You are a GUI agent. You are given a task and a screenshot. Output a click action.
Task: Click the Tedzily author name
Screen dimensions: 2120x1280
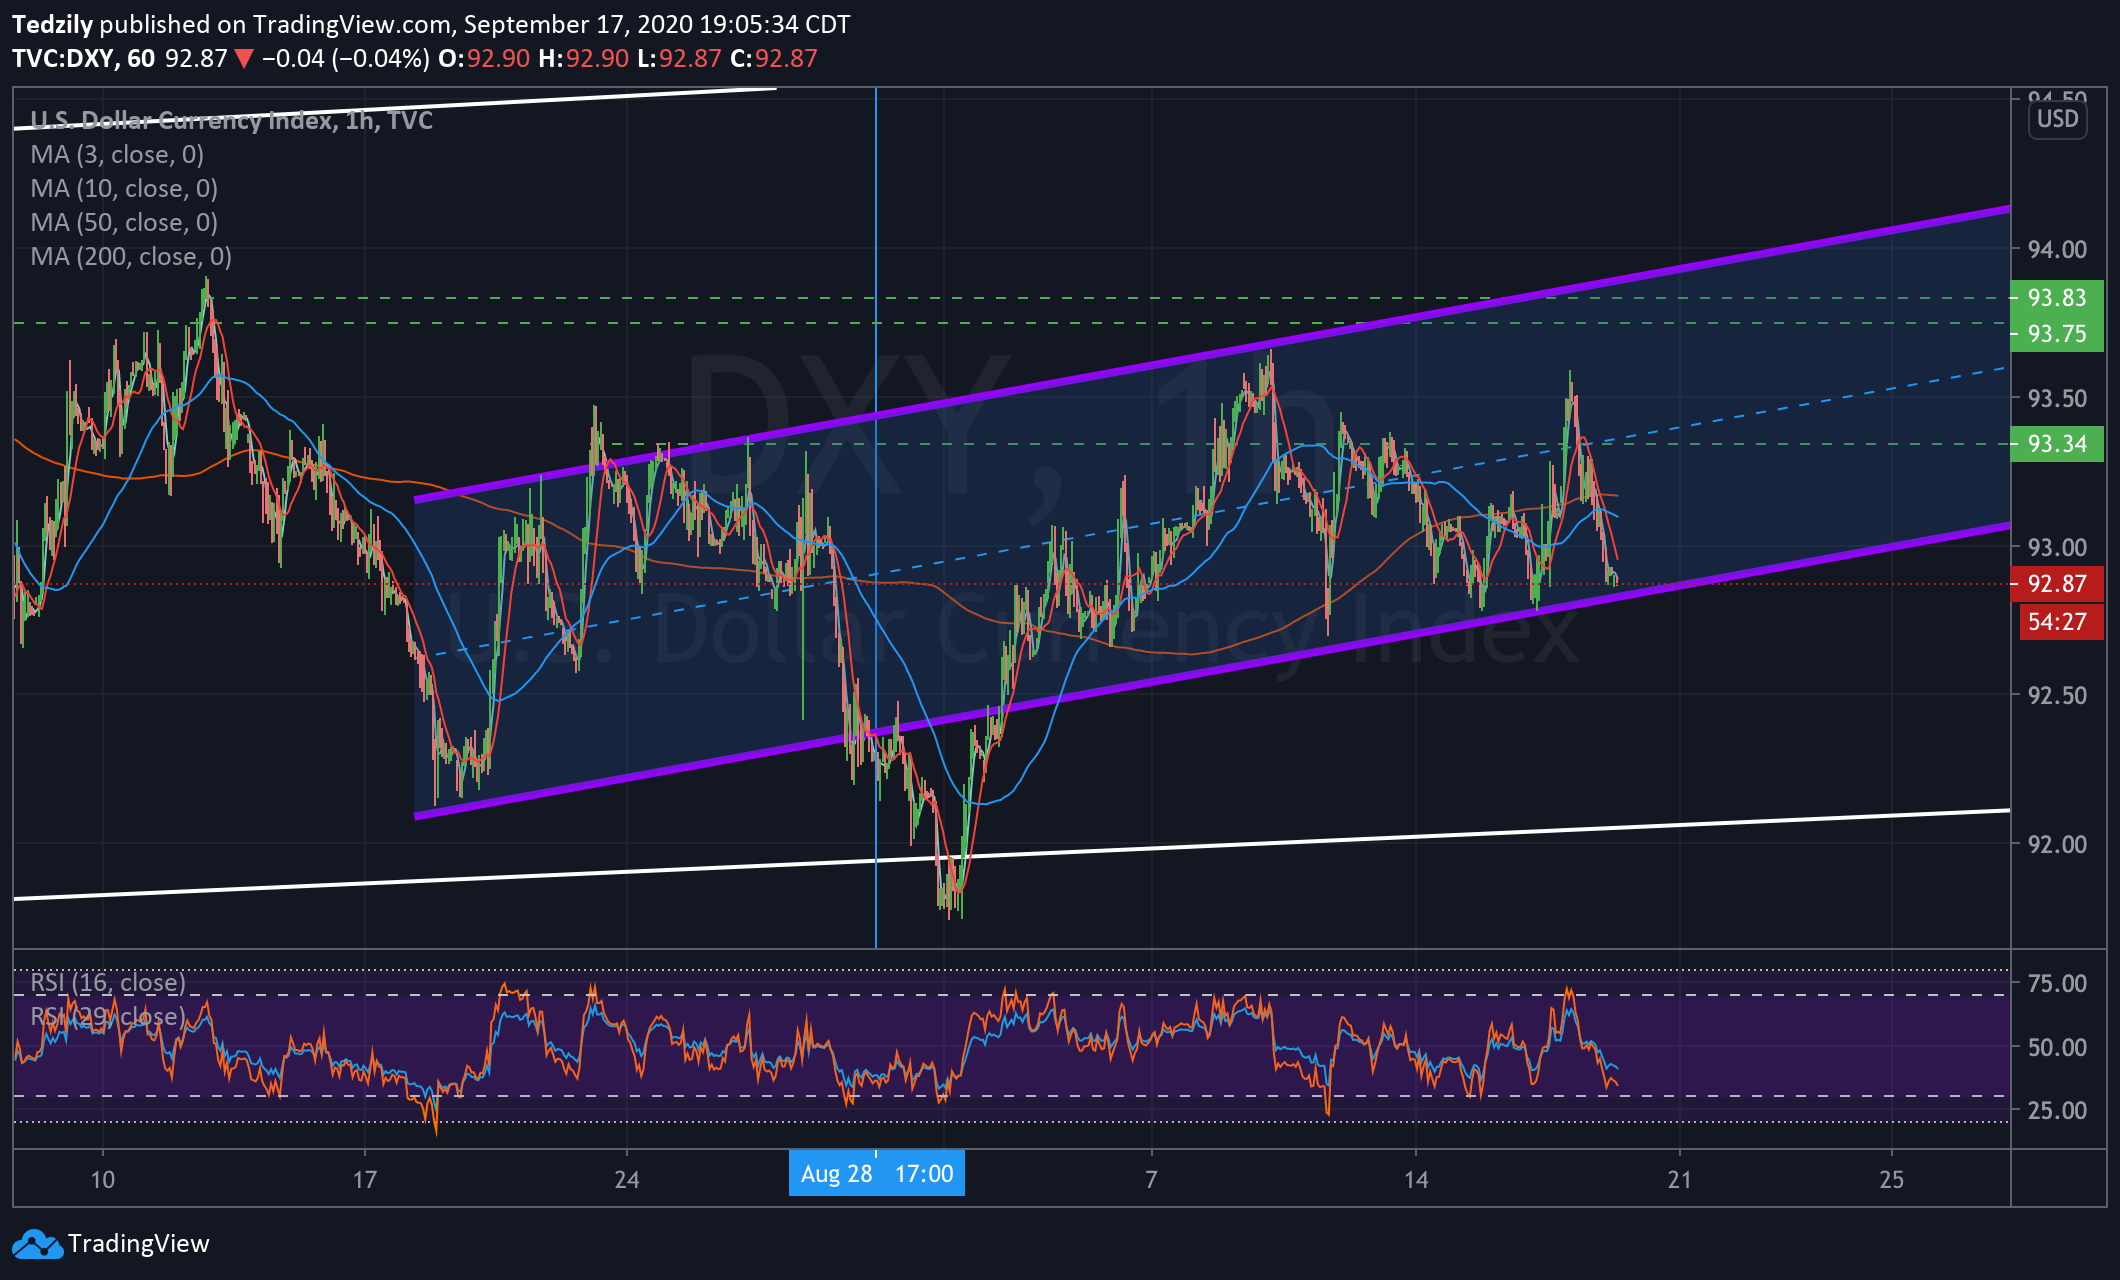tap(52, 25)
